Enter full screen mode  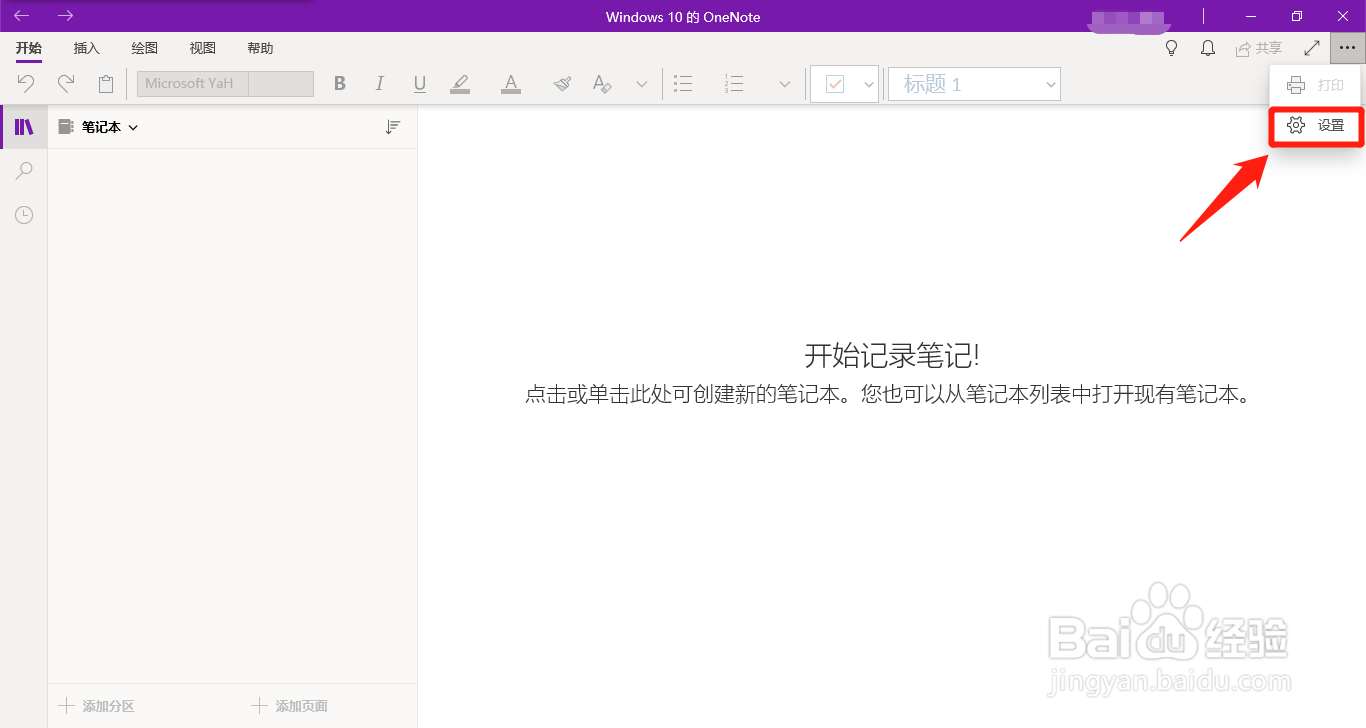click(x=1312, y=48)
